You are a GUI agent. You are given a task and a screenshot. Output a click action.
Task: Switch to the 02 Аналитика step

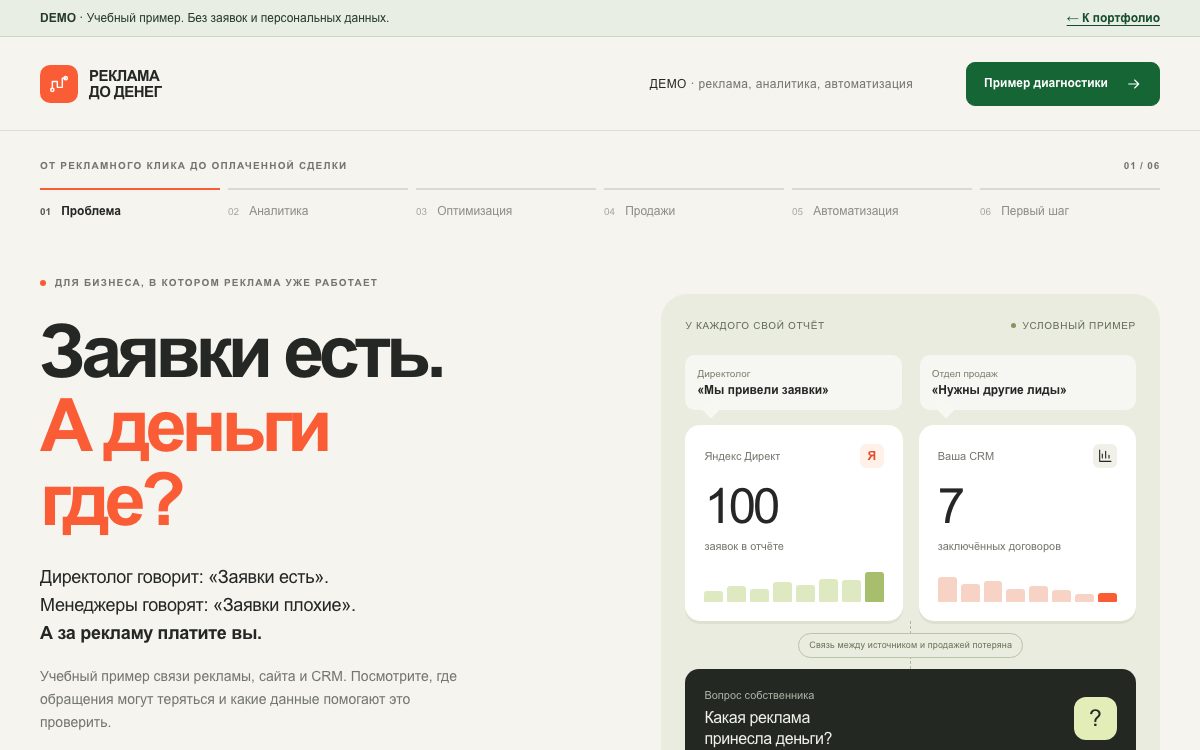318,204
